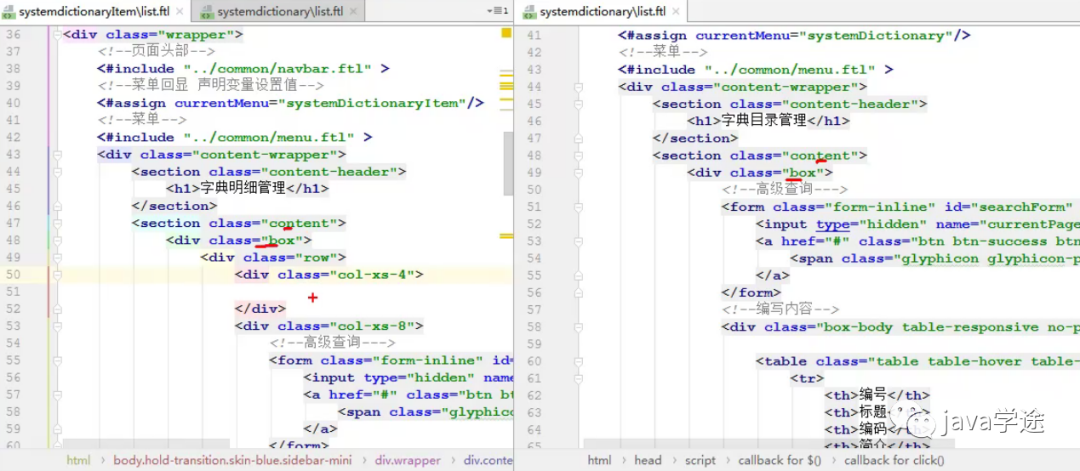Fold the form-inline form at line 55 left pane

click(57, 360)
